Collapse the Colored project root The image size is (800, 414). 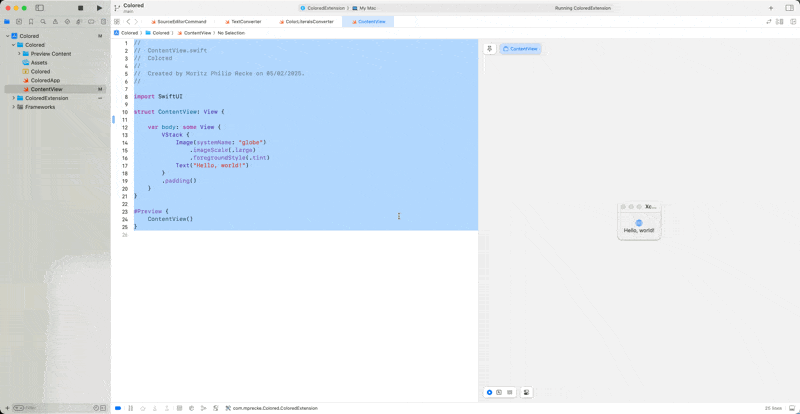(8, 36)
